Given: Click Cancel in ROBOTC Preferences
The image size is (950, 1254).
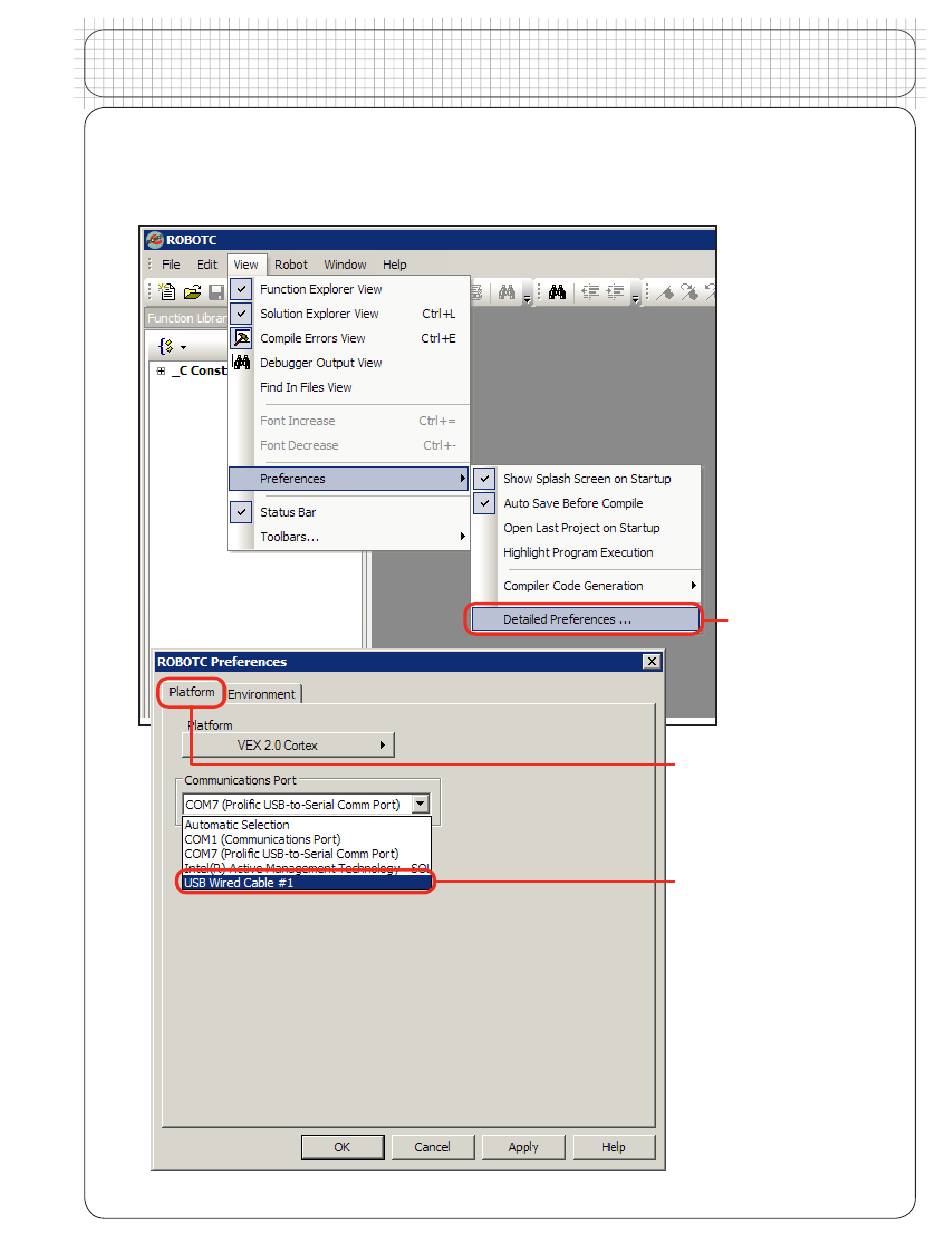Looking at the screenshot, I should pos(432,1147).
